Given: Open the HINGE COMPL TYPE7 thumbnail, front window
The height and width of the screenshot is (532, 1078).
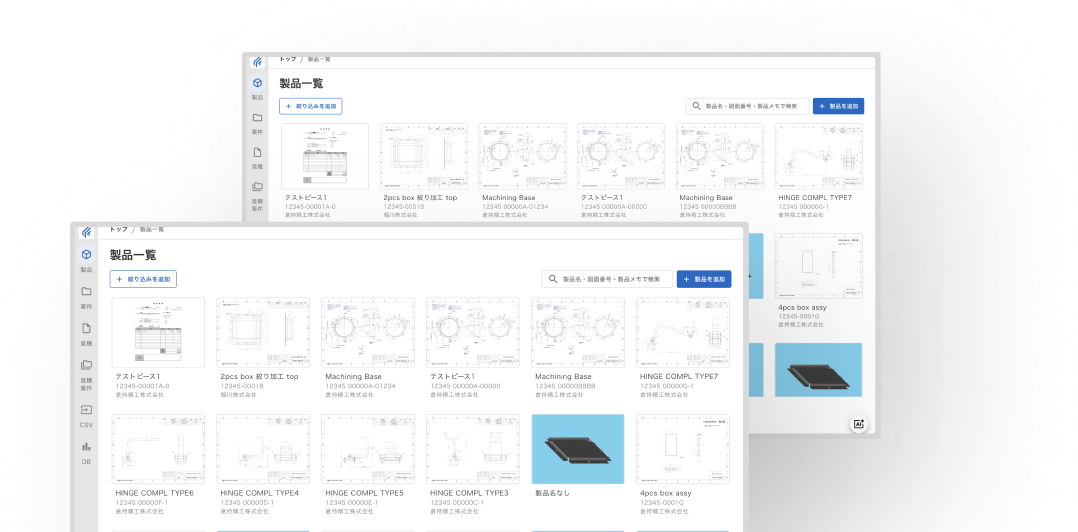Looking at the screenshot, I should point(683,333).
